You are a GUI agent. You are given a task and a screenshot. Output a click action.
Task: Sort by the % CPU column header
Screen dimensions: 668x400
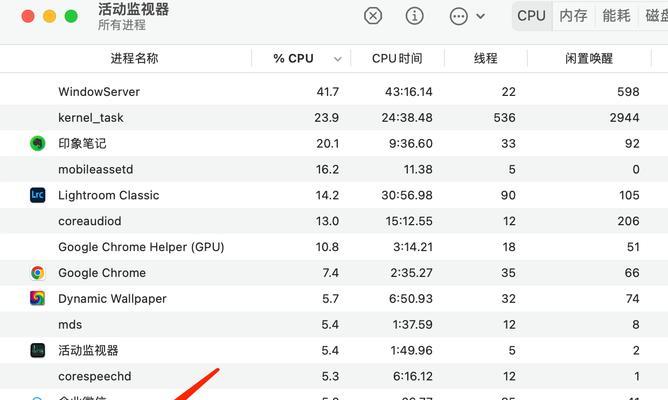pyautogui.click(x=294, y=58)
